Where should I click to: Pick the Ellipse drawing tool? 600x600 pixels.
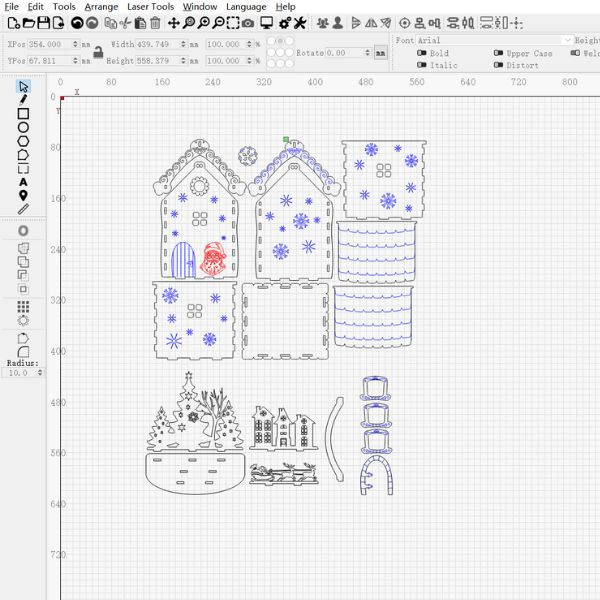pos(23,128)
